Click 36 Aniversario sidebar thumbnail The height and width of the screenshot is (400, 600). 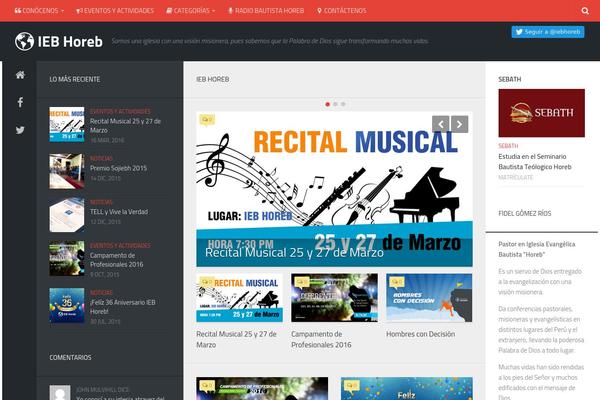click(67, 305)
